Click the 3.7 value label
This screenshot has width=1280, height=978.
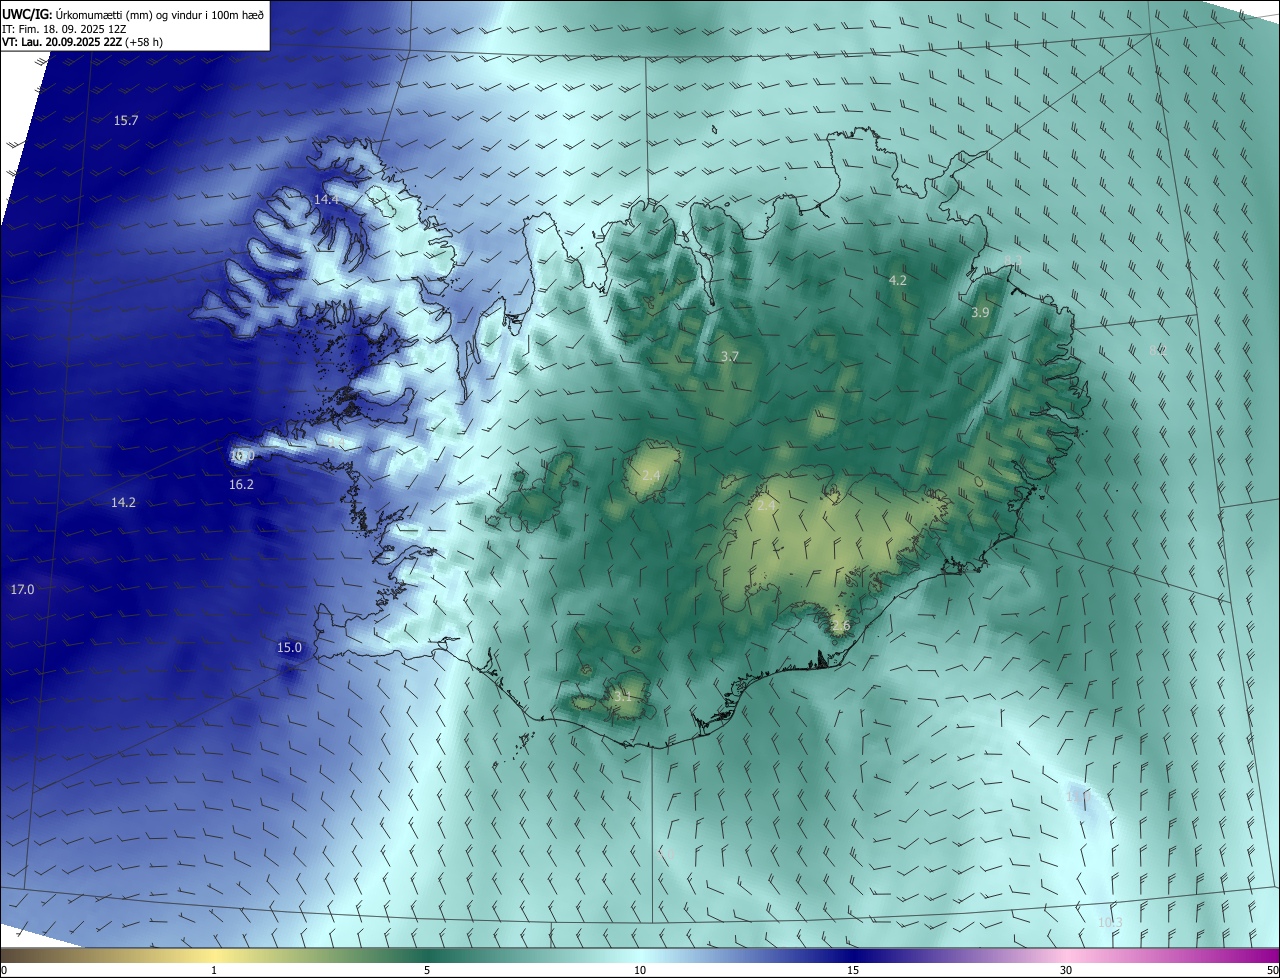click(729, 356)
